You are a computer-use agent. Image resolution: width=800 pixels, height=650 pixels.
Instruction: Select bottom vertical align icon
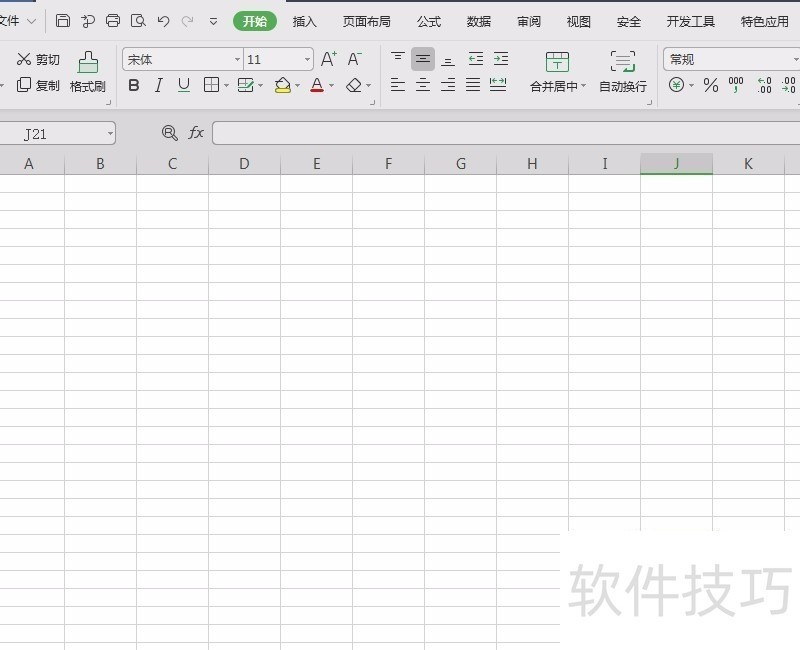click(448, 60)
